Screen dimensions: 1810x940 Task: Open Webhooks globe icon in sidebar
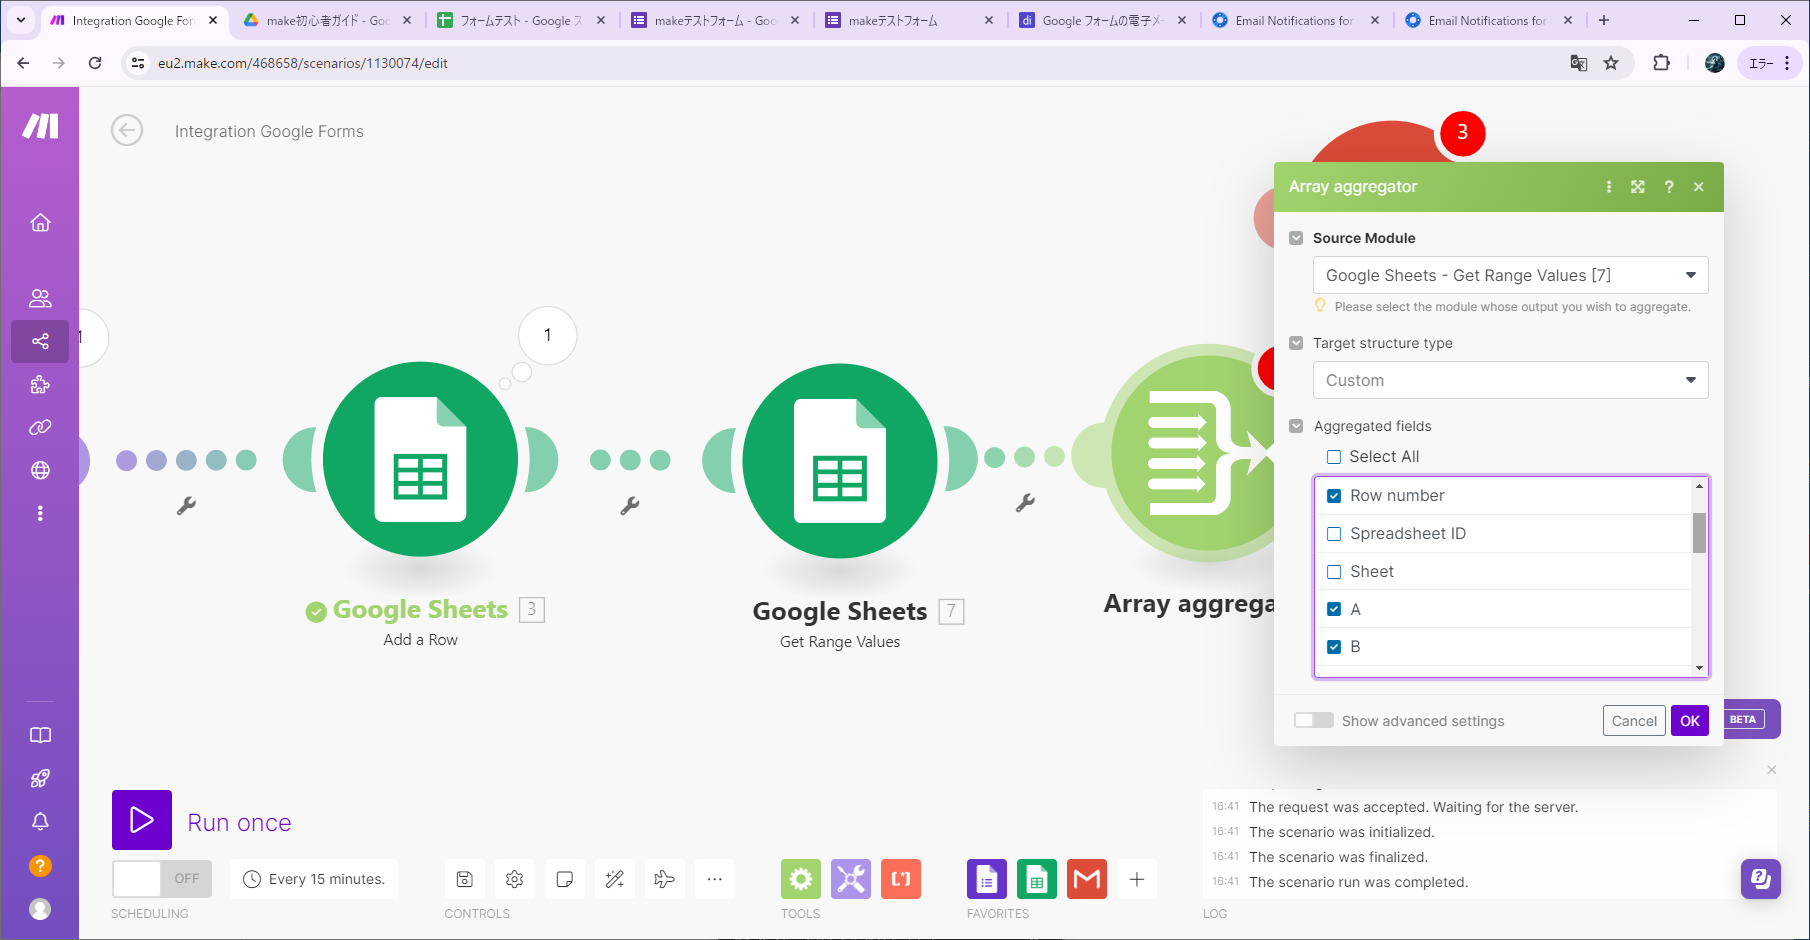pos(40,470)
